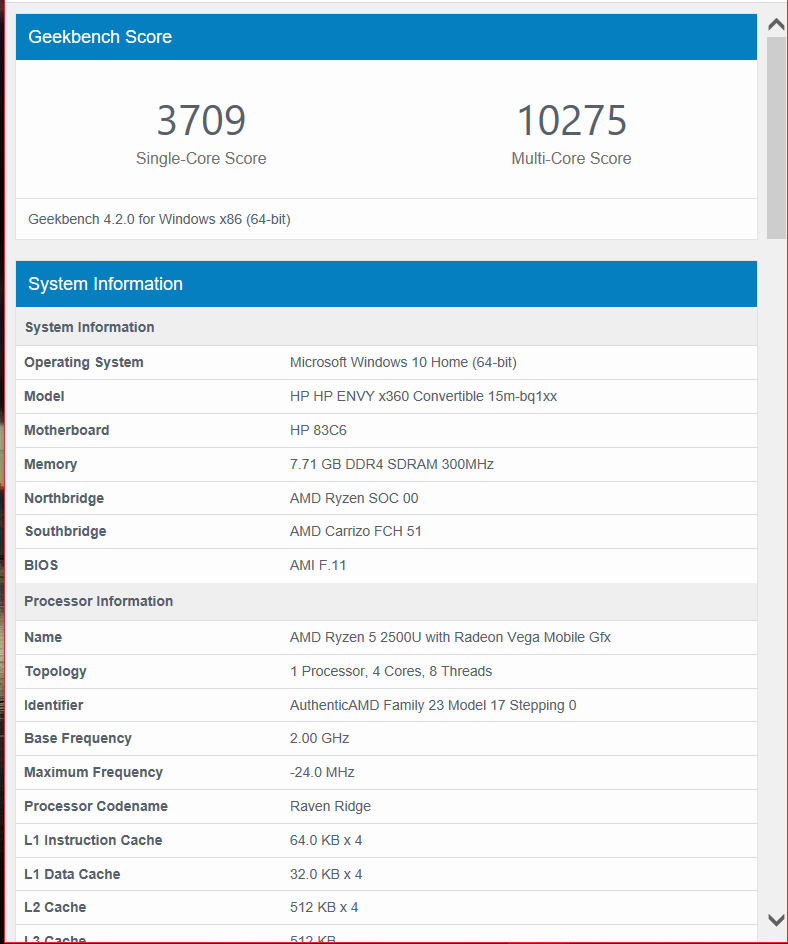Click the Topology row label
Screen dimensions: 788x944
coord(55,671)
